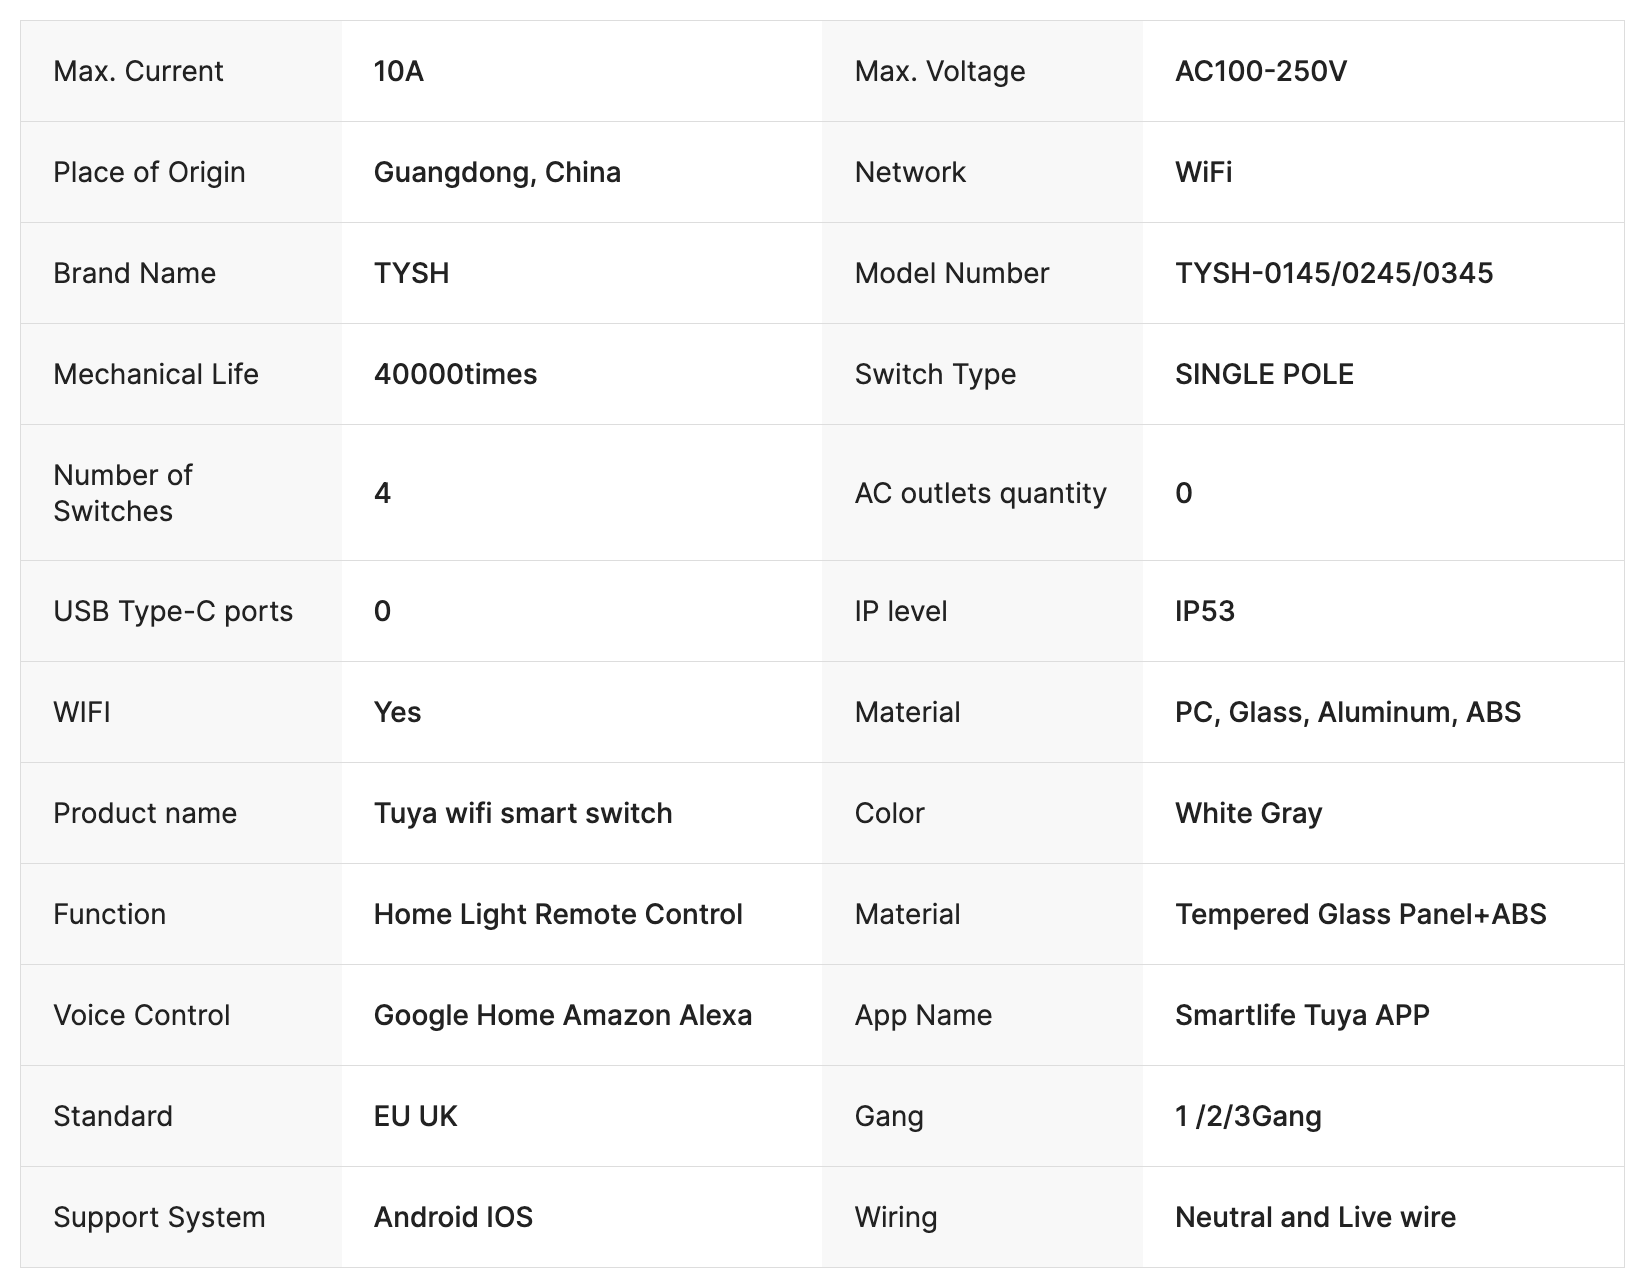The height and width of the screenshot is (1286, 1644).
Task: Click the "IP53" IP level value
Action: (x=1204, y=611)
